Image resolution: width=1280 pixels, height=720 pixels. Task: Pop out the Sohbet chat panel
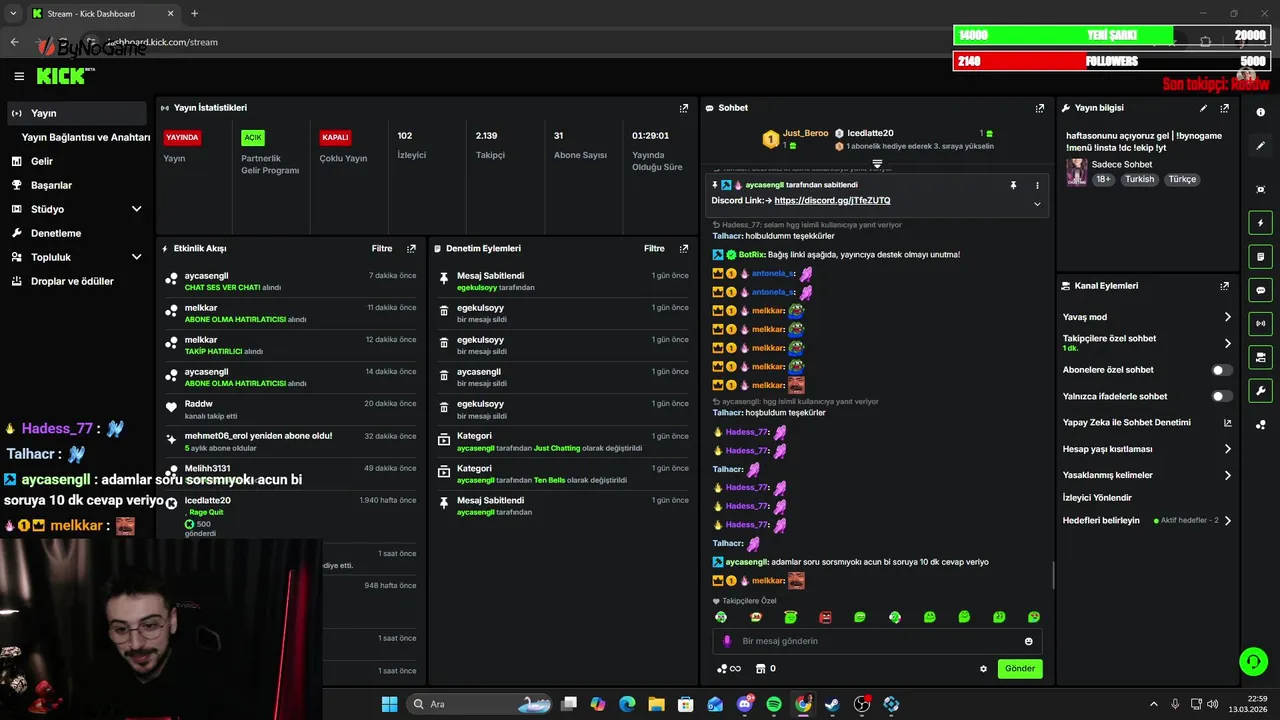click(1040, 108)
